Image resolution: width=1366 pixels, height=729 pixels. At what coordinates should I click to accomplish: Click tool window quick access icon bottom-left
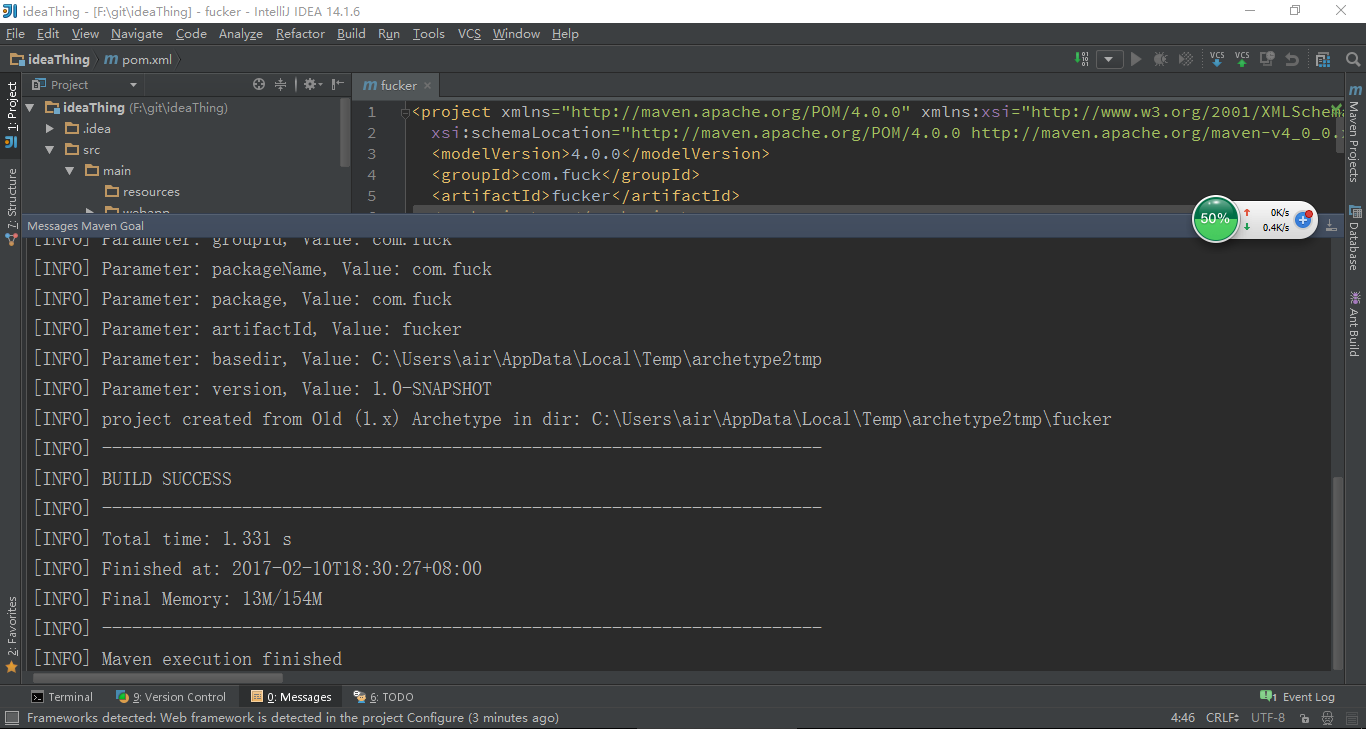pos(11,718)
